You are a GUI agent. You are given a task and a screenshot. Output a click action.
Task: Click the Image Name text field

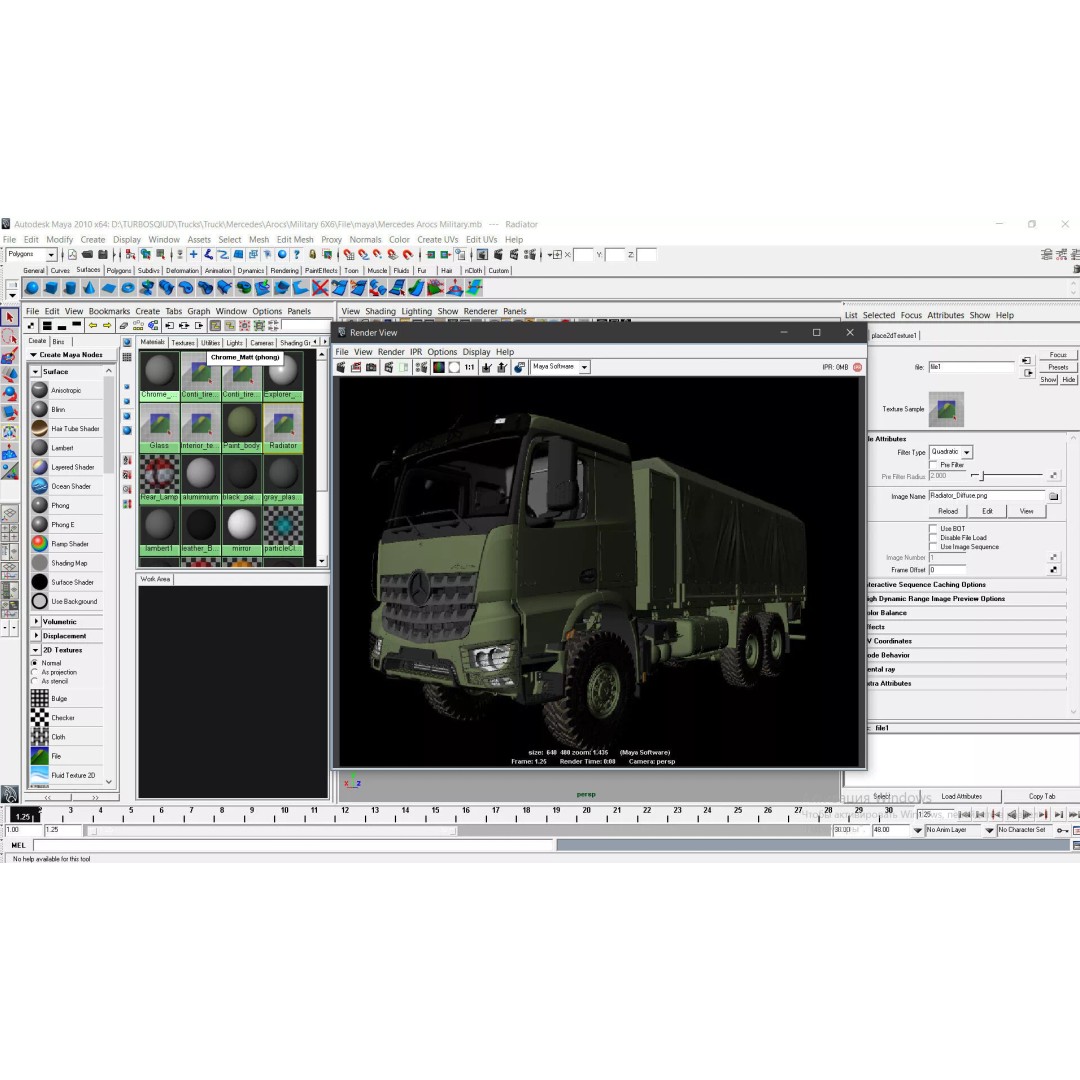[x=986, y=496]
